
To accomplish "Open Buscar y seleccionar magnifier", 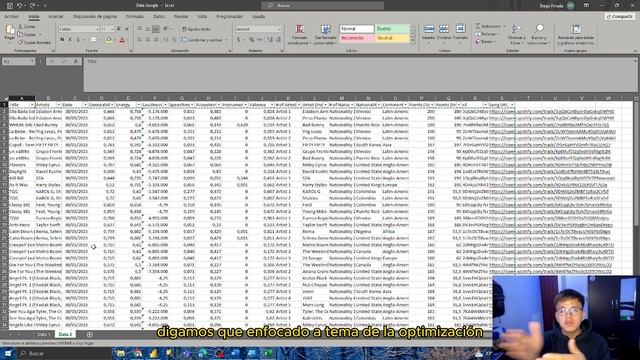I will [x=539, y=34].
